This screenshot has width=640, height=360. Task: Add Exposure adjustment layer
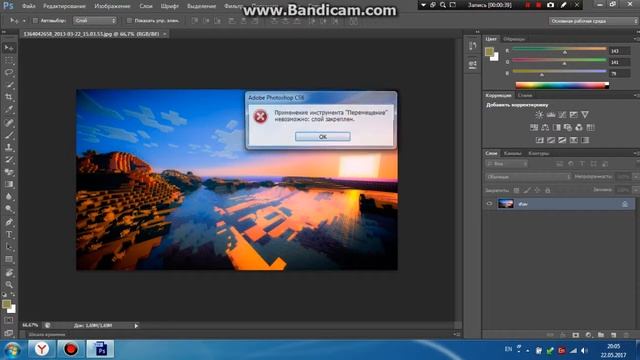(x=573, y=115)
